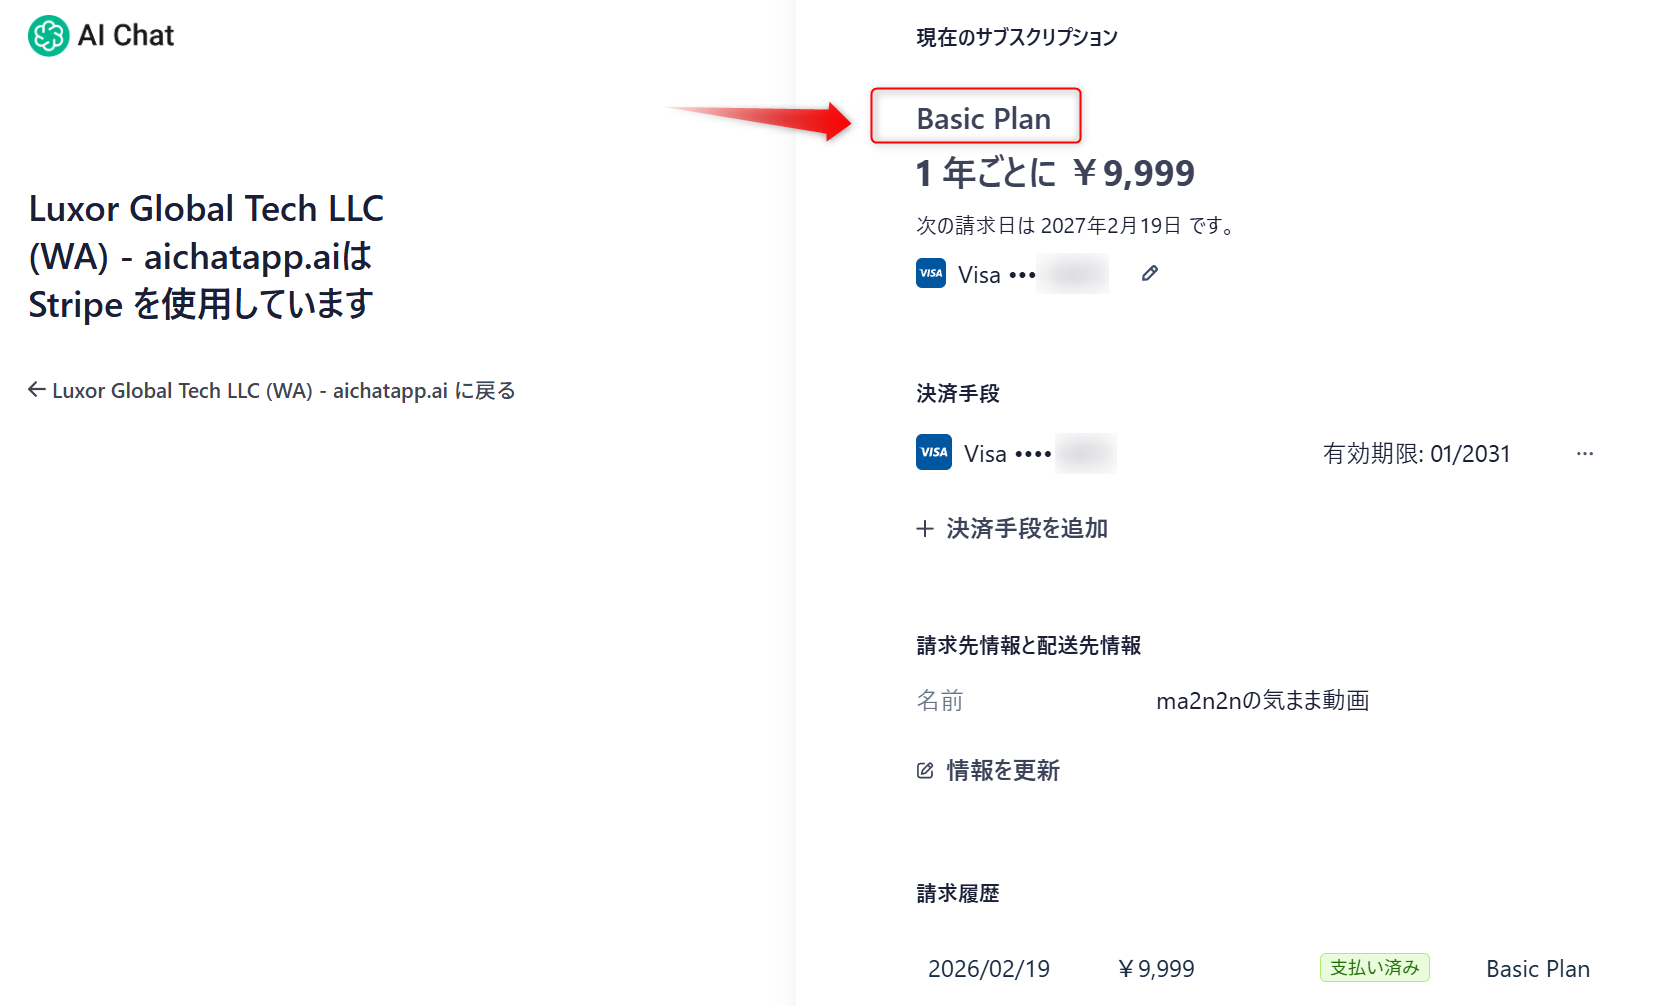Click the Visa card icon under 決済手段
The height and width of the screenshot is (1006, 1674).
pos(934,452)
